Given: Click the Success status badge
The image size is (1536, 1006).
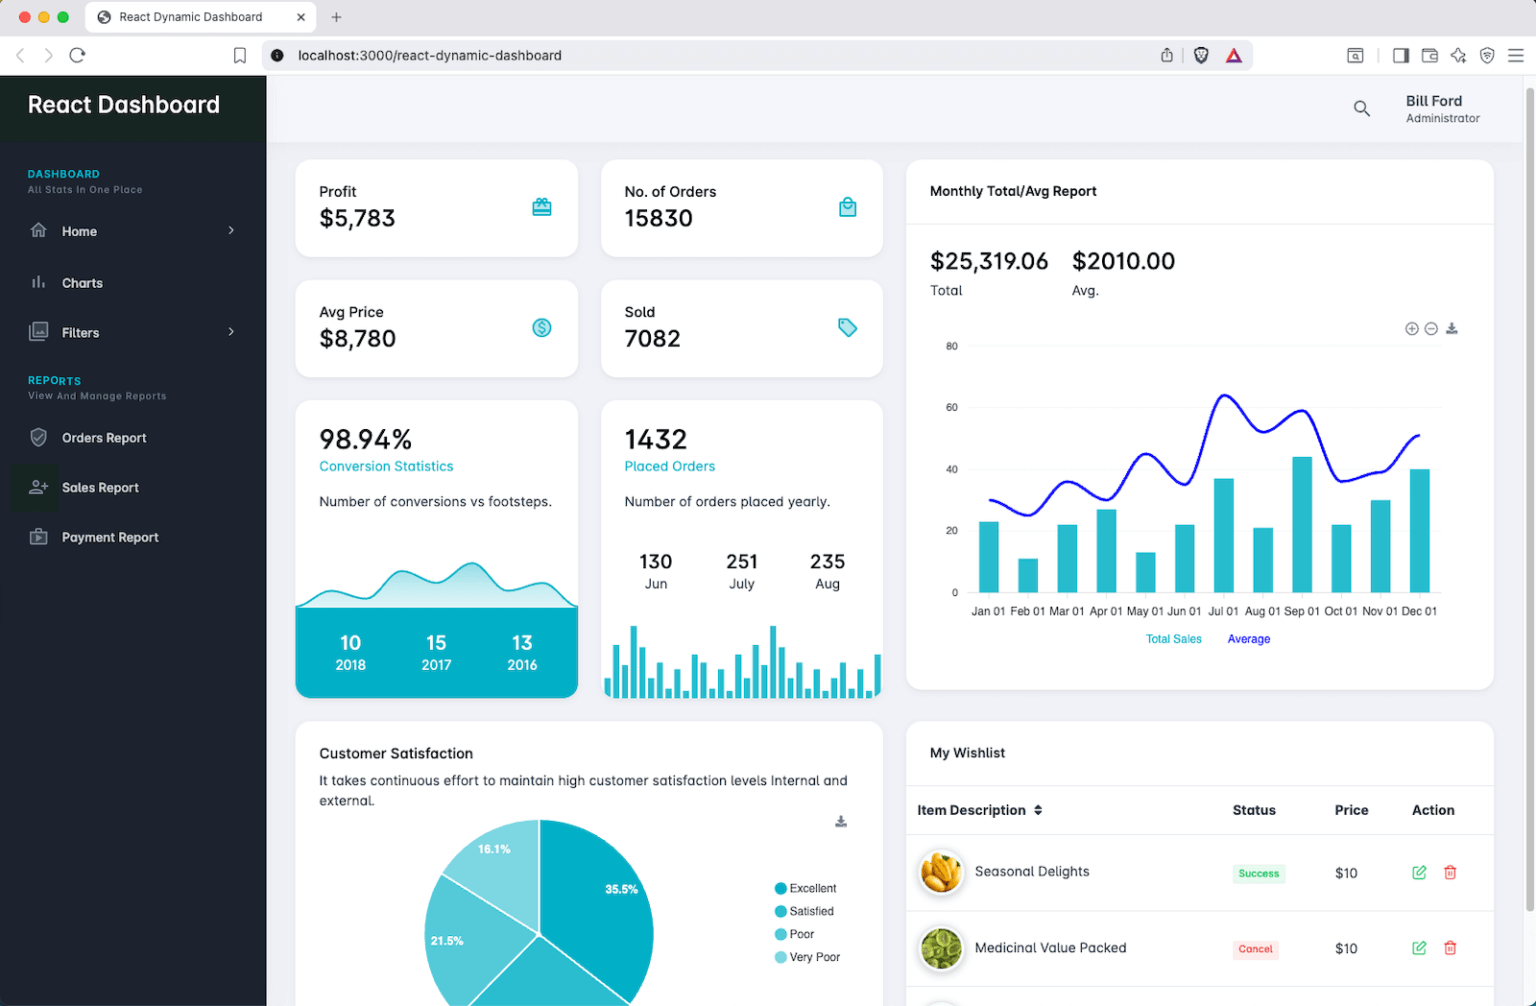Looking at the screenshot, I should 1258,873.
